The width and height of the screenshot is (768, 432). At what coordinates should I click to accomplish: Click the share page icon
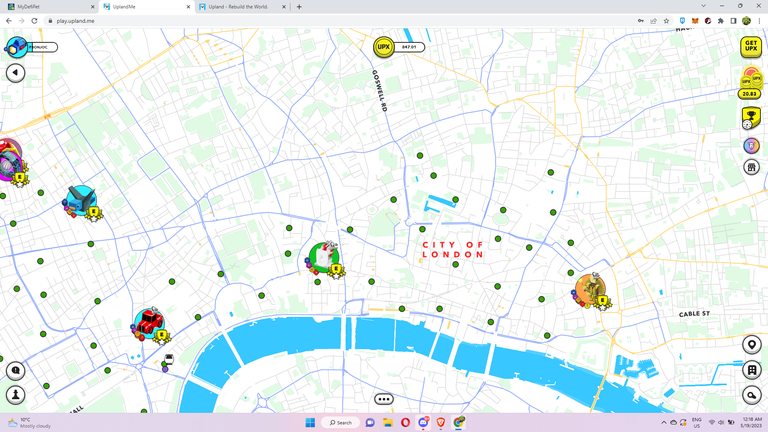[653, 21]
